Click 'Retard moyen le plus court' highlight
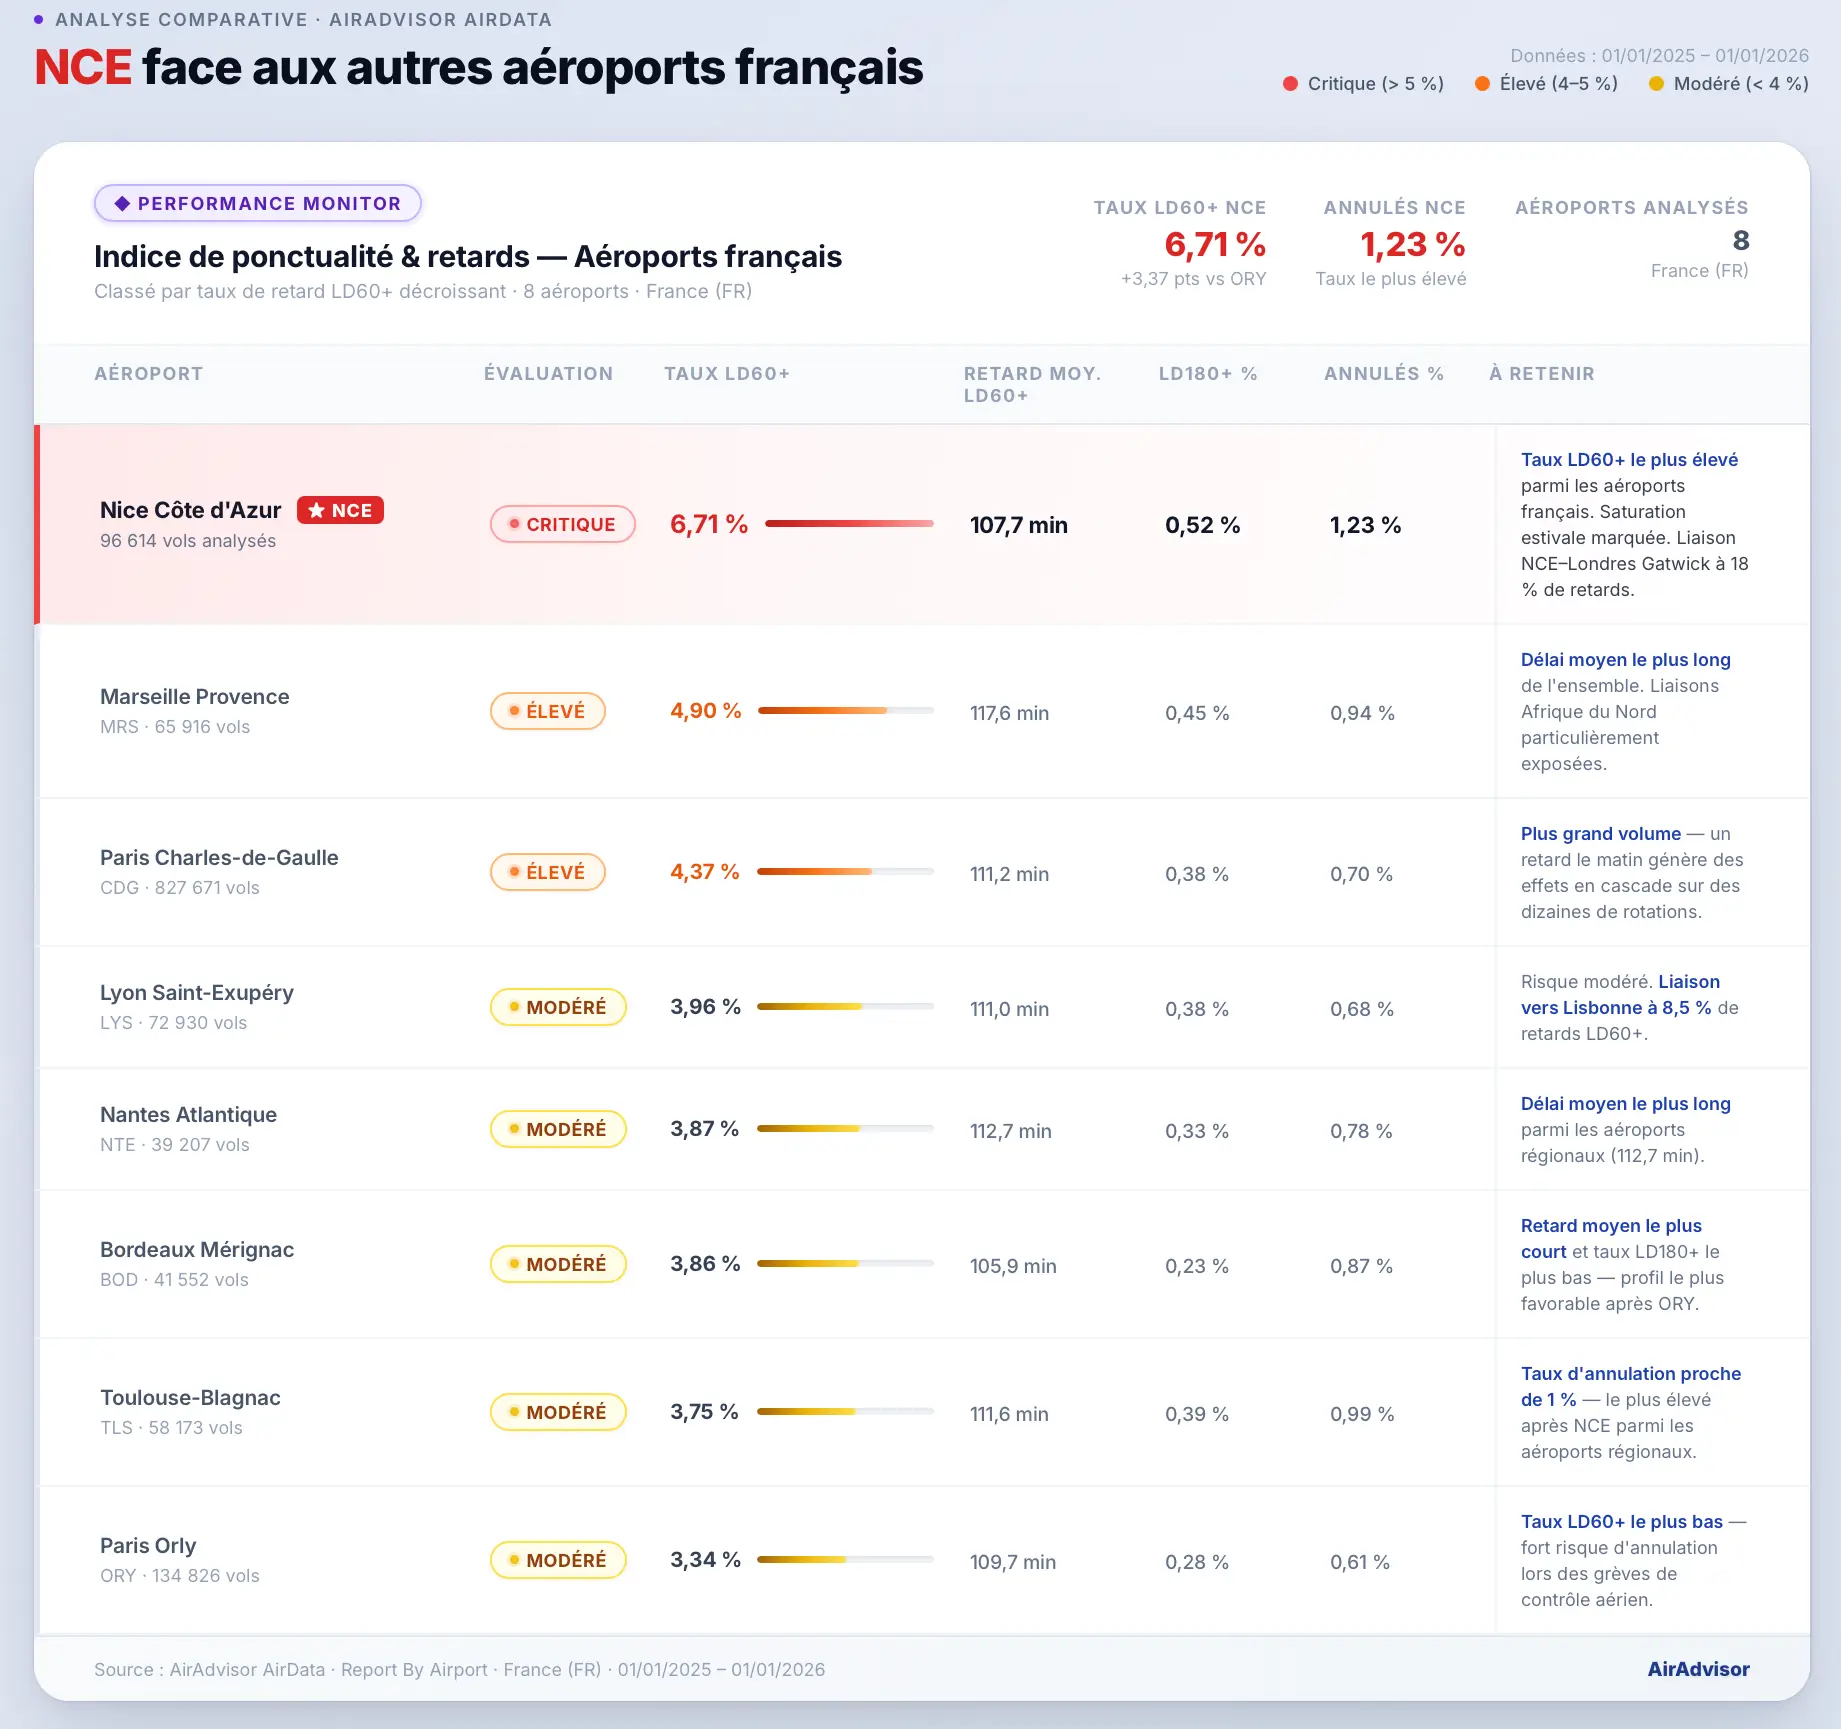The width and height of the screenshot is (1841, 1729). click(x=1611, y=1239)
